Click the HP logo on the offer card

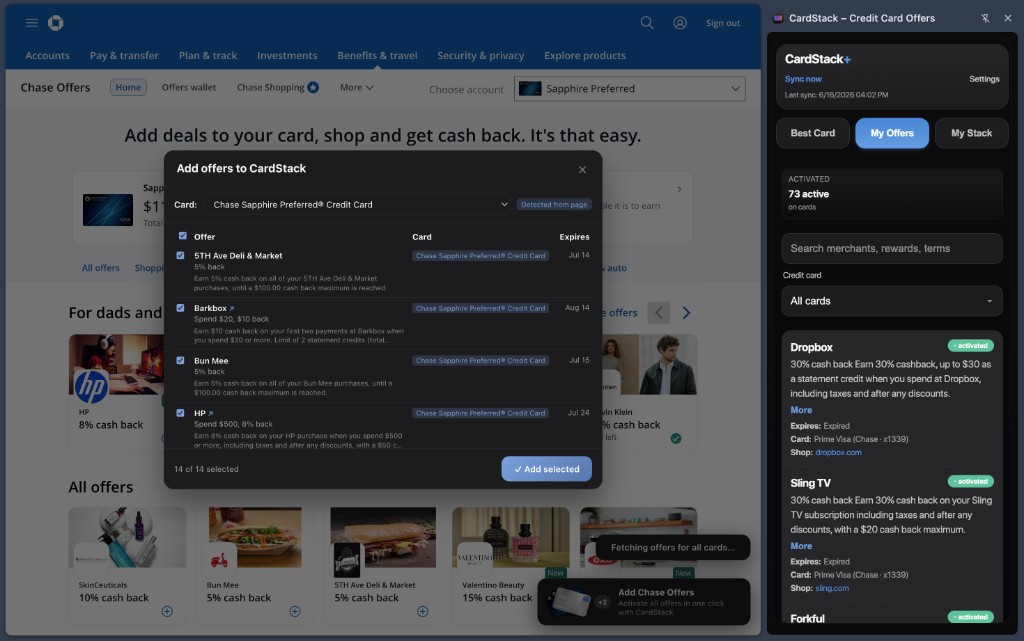point(91,386)
